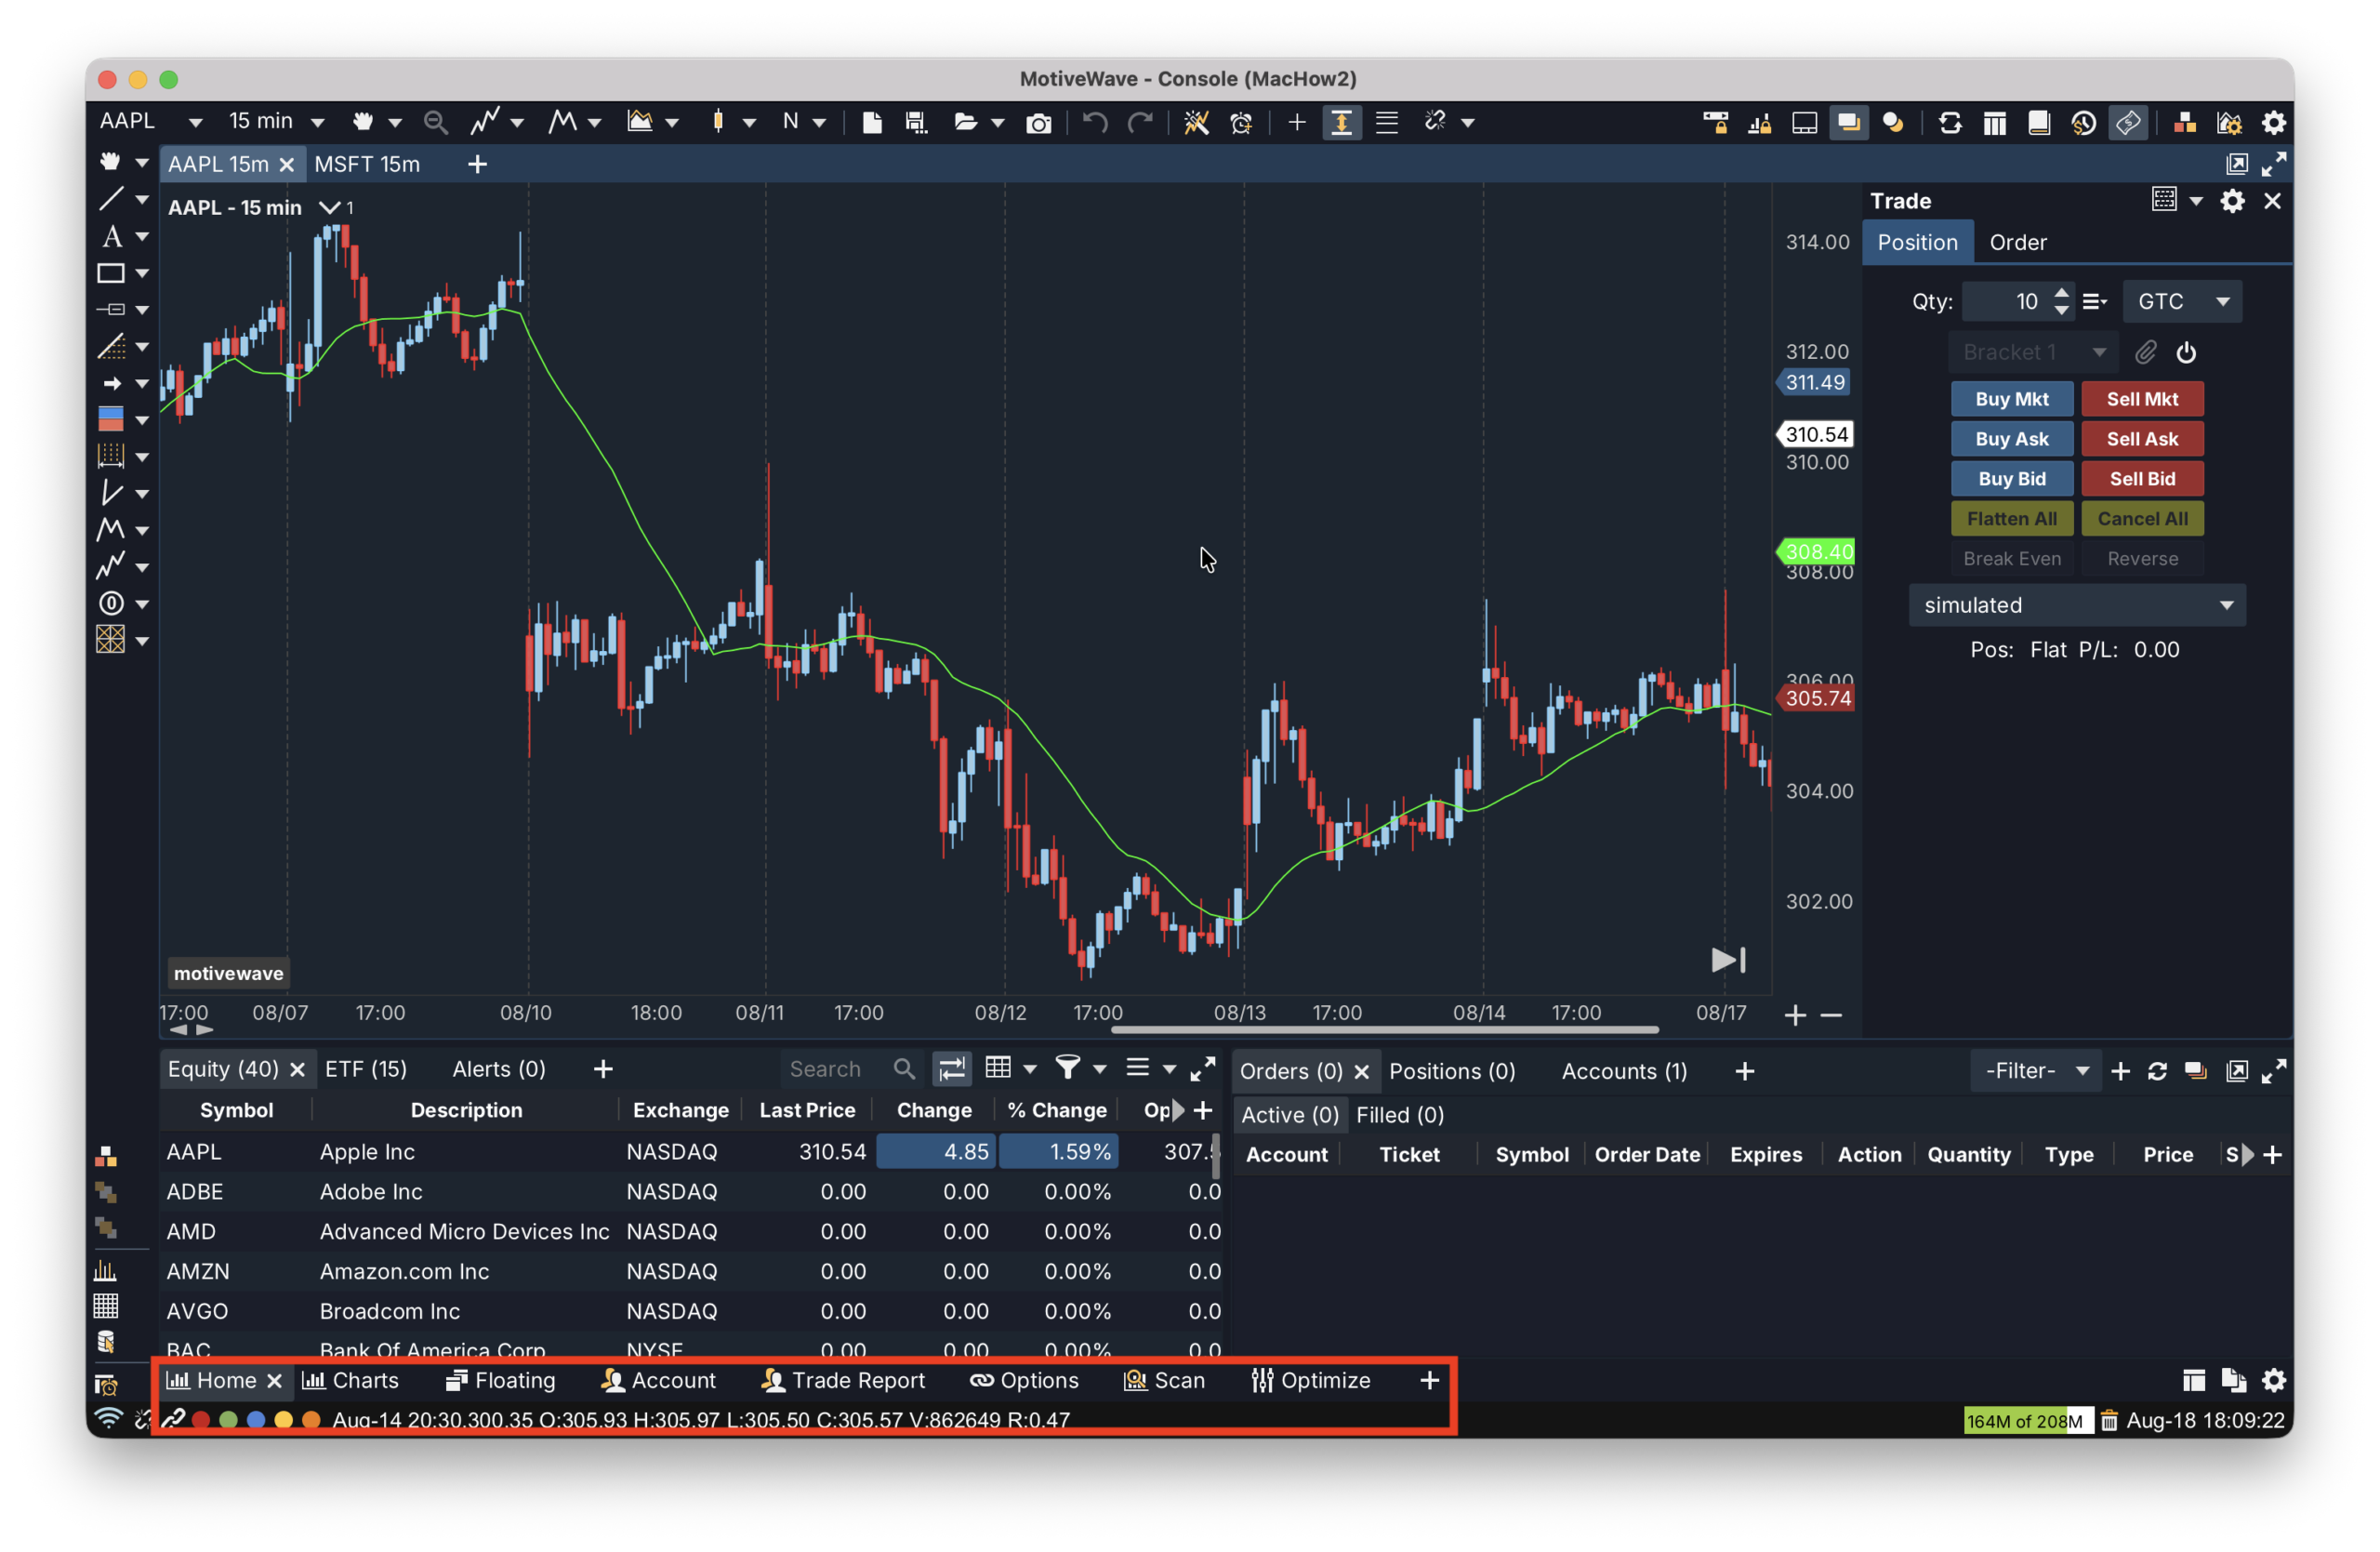Open the columns table icon in top toolbar
This screenshot has height=1552, width=2380.
[x=1995, y=123]
